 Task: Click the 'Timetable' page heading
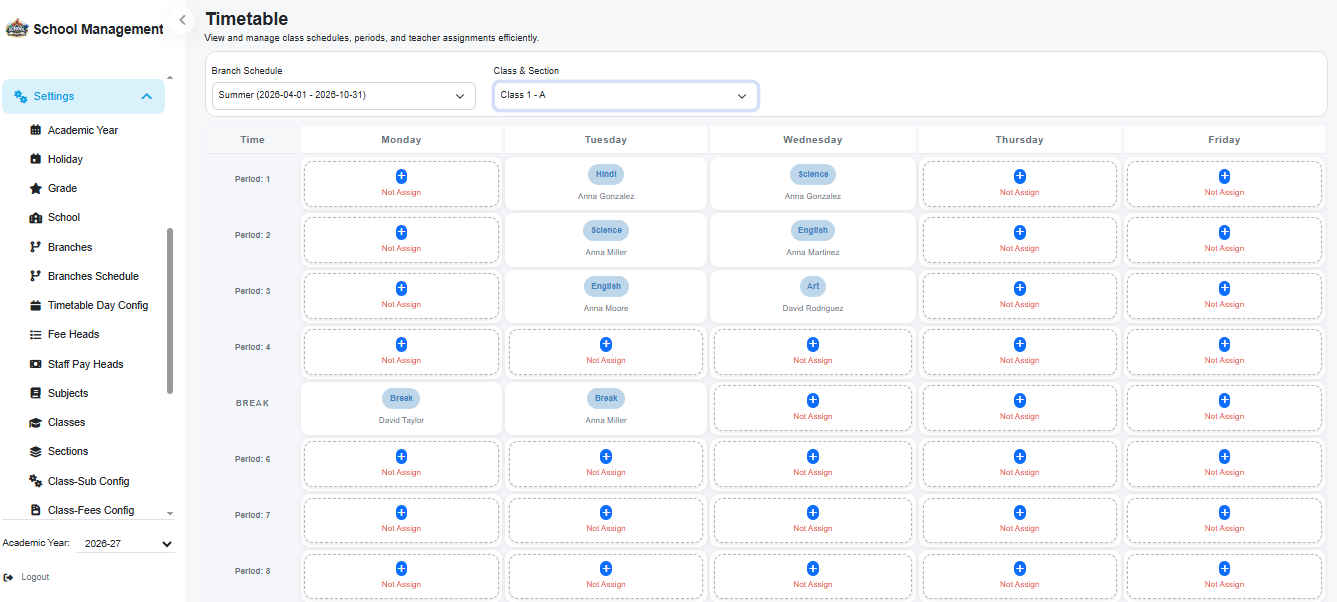pyautogui.click(x=247, y=19)
